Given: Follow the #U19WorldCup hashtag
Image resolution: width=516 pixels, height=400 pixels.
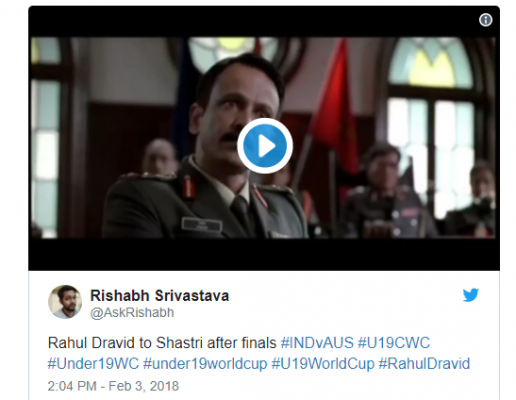Looking at the screenshot, I should (323, 363).
